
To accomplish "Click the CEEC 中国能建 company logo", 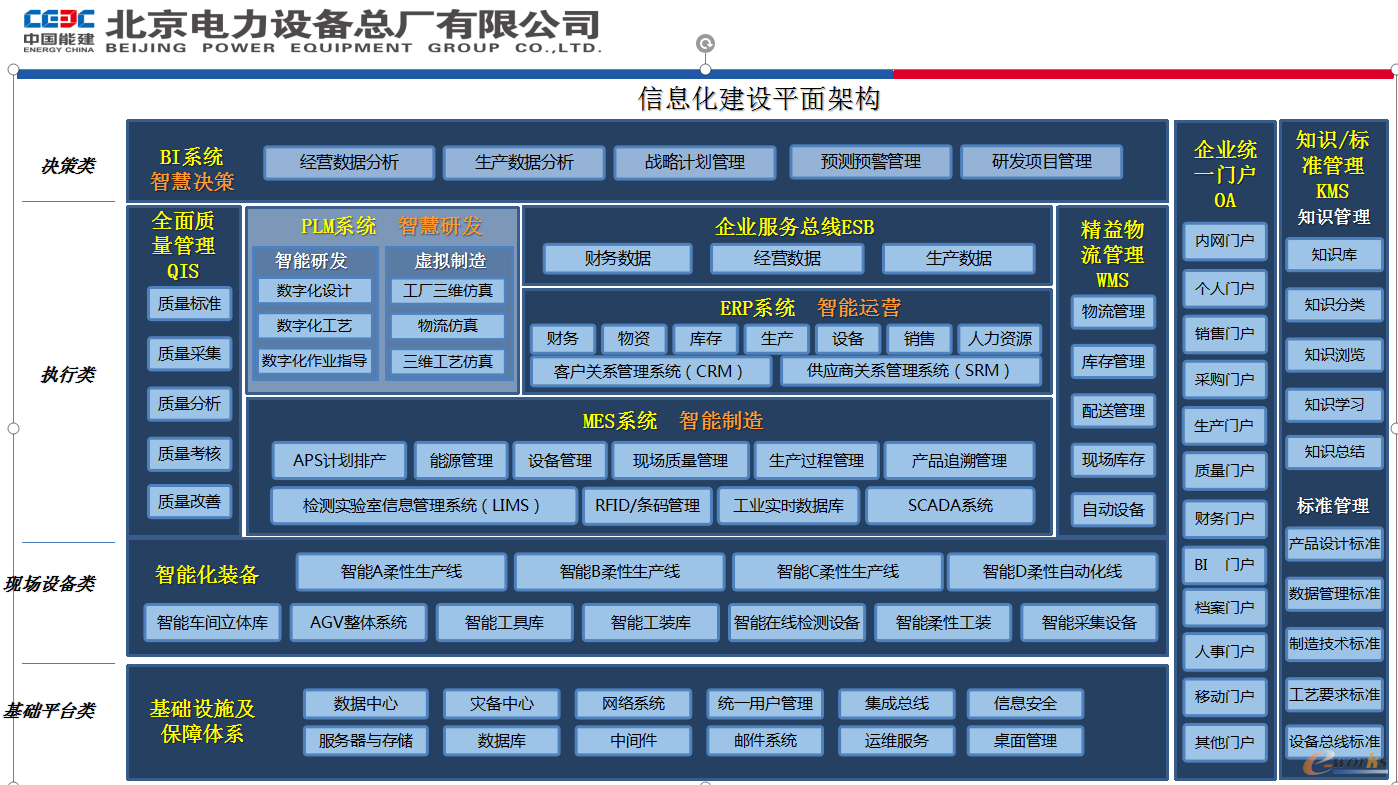I will coord(59,30).
